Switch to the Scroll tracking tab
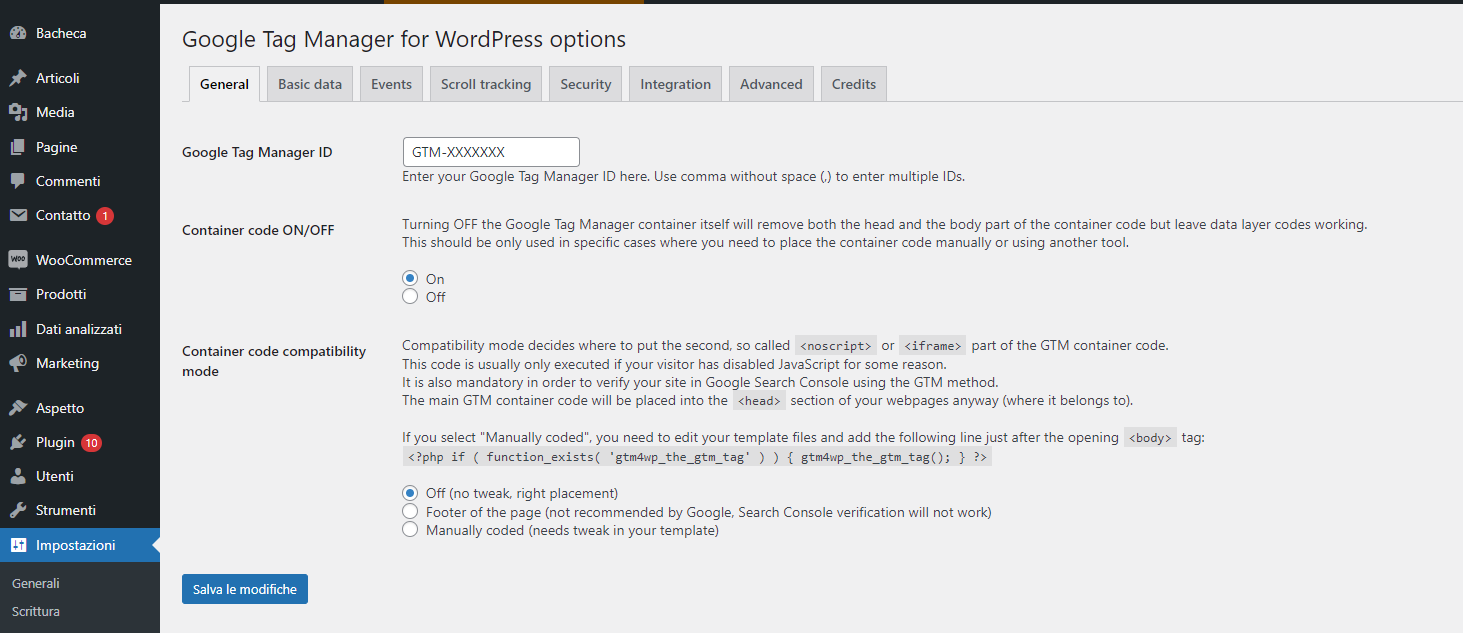The image size is (1463, 633). click(486, 84)
